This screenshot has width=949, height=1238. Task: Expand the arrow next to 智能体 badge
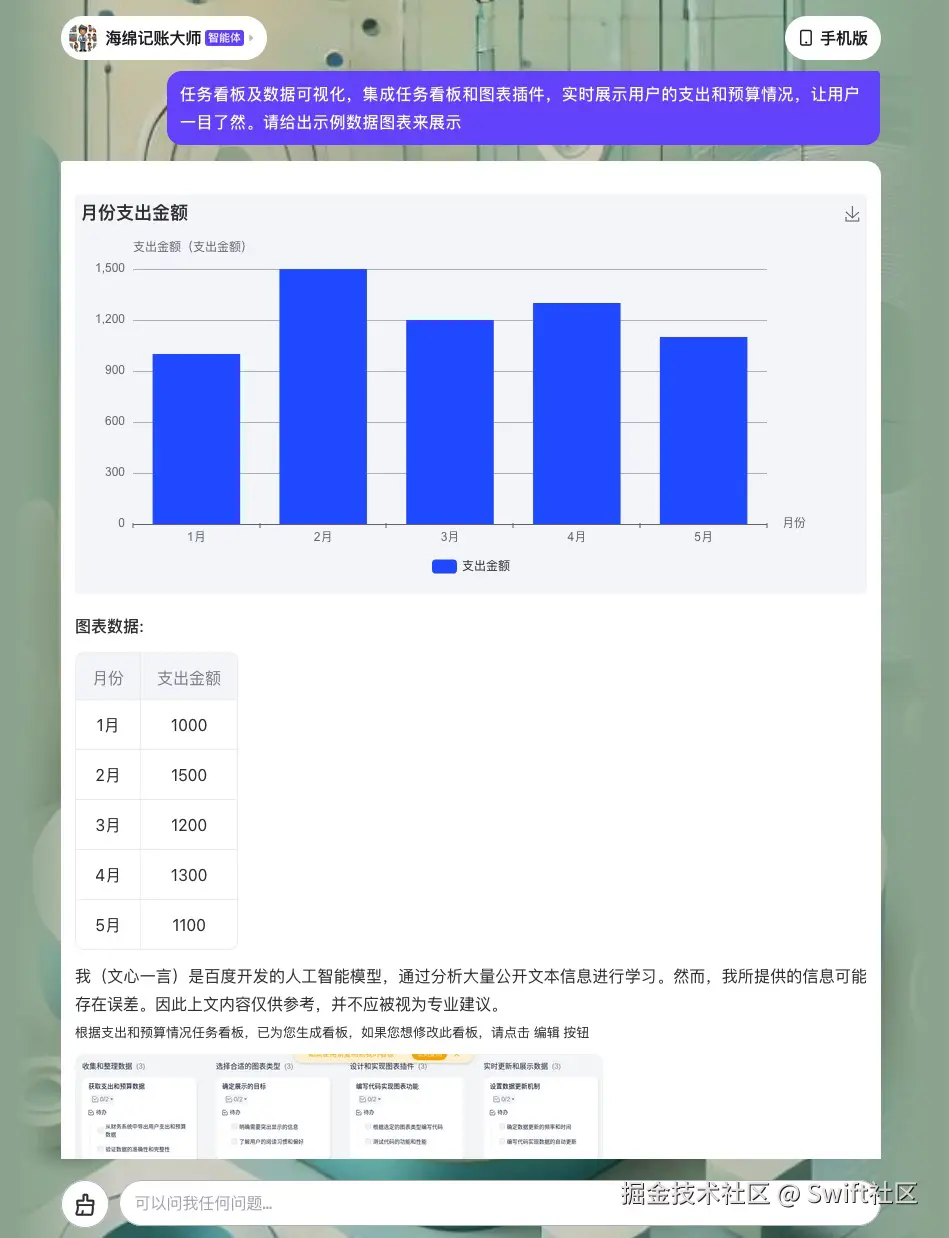tap(251, 39)
